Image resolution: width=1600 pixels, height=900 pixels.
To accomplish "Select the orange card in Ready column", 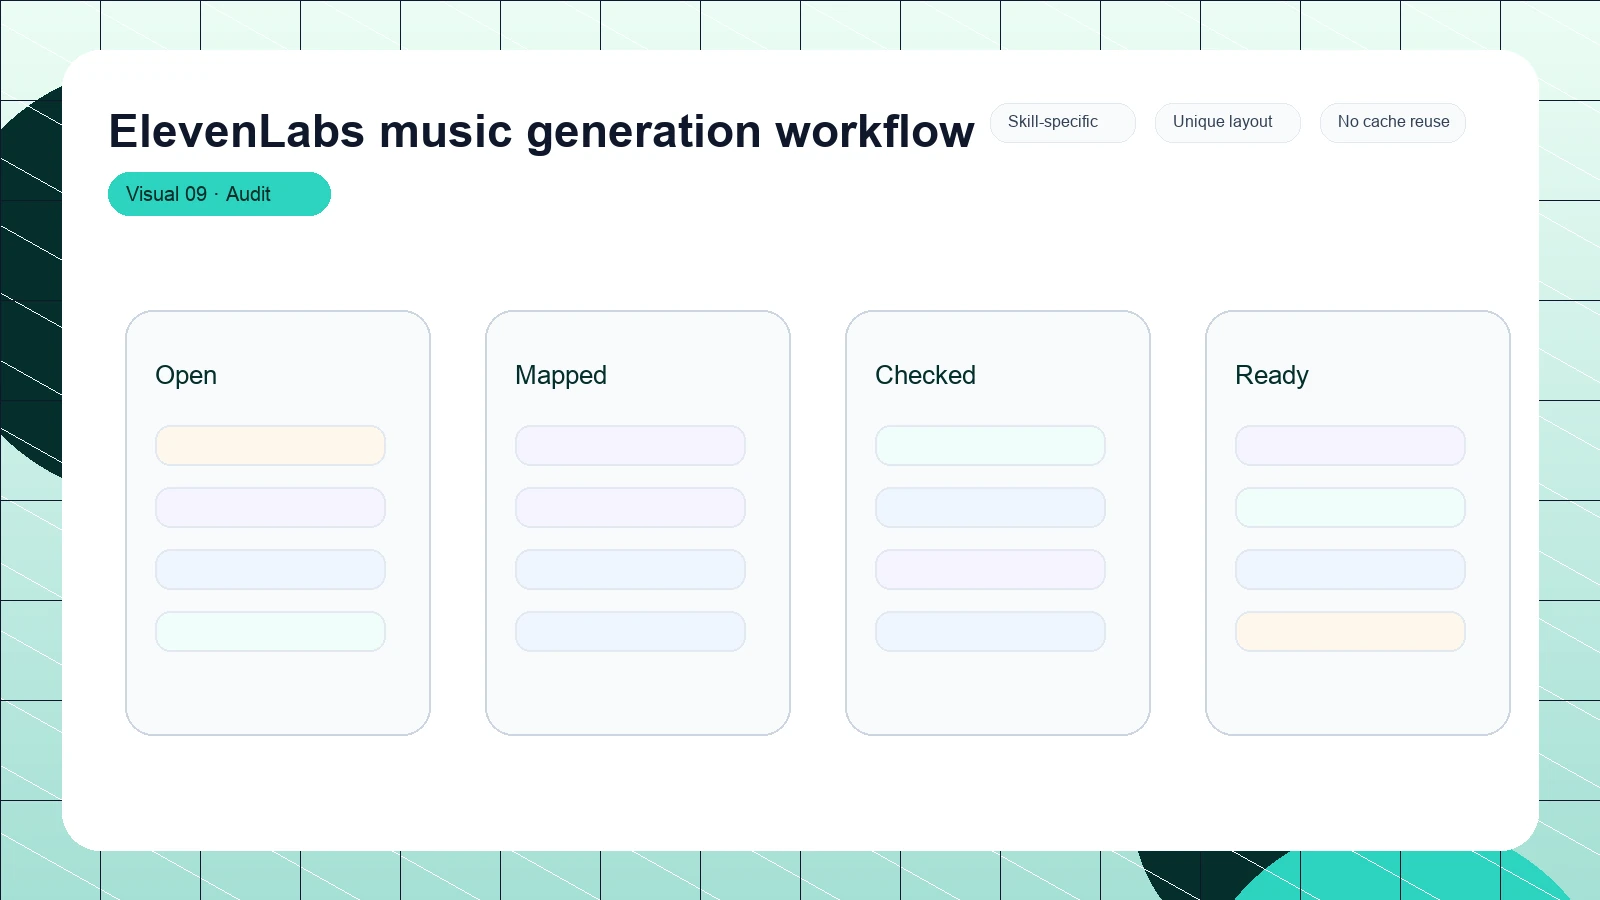I will 1350,632.
